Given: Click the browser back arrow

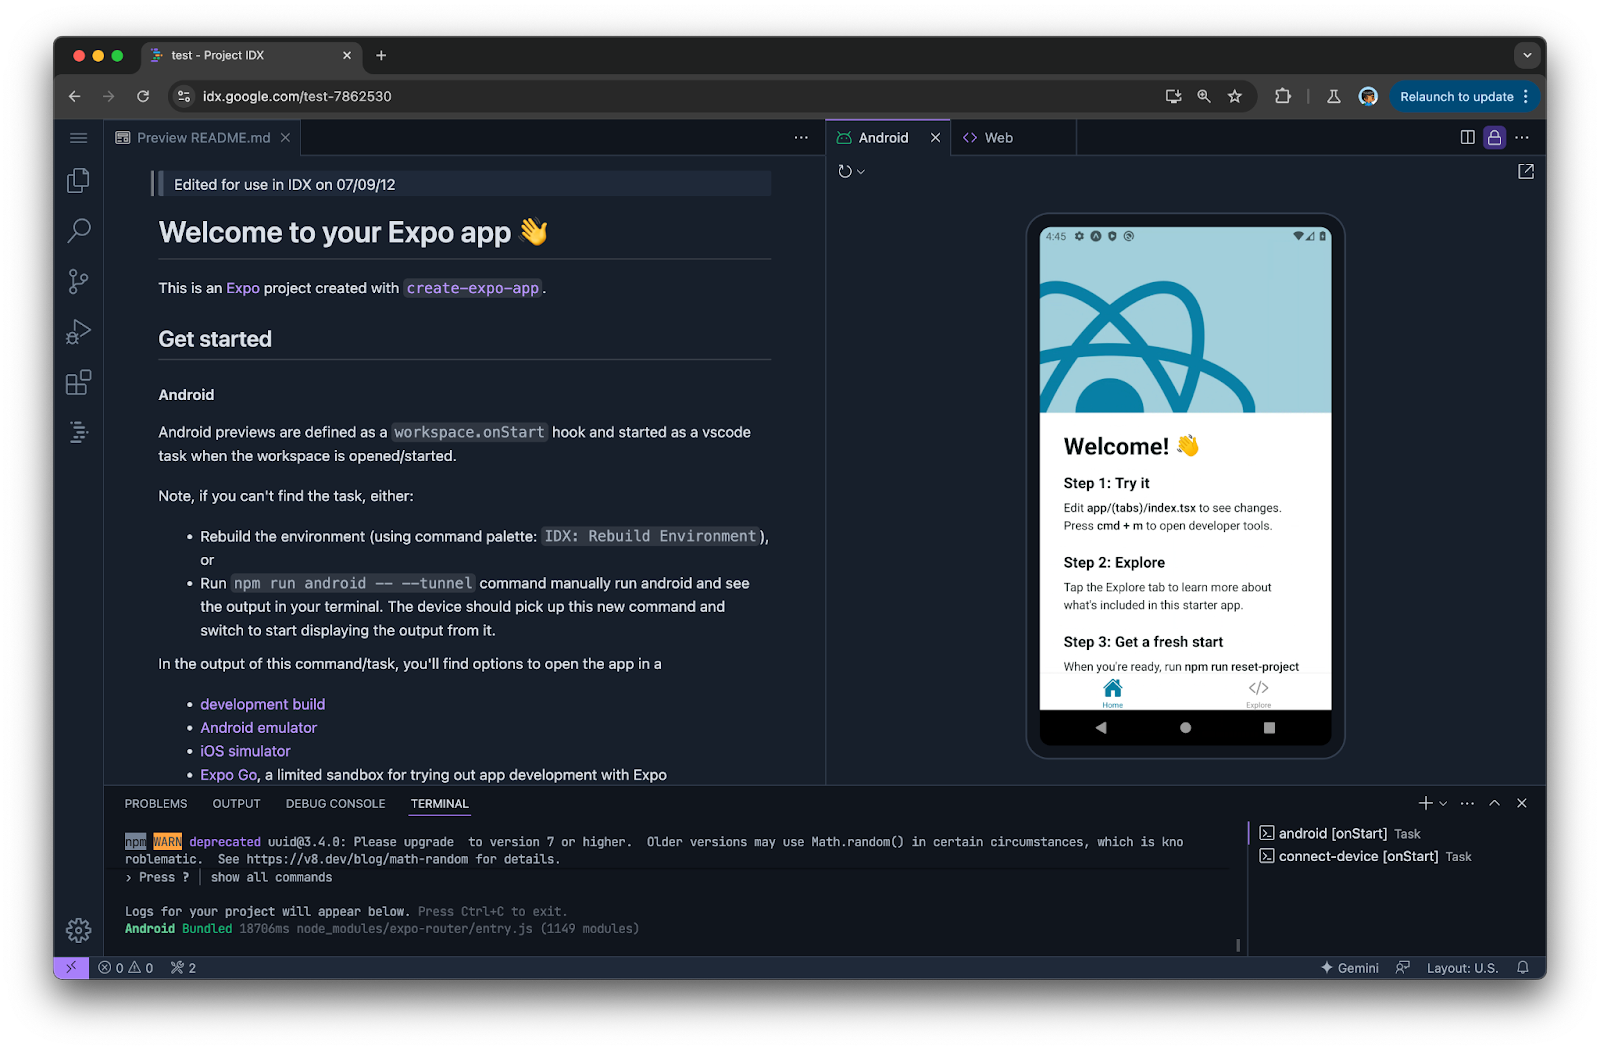Looking at the screenshot, I should 74,96.
